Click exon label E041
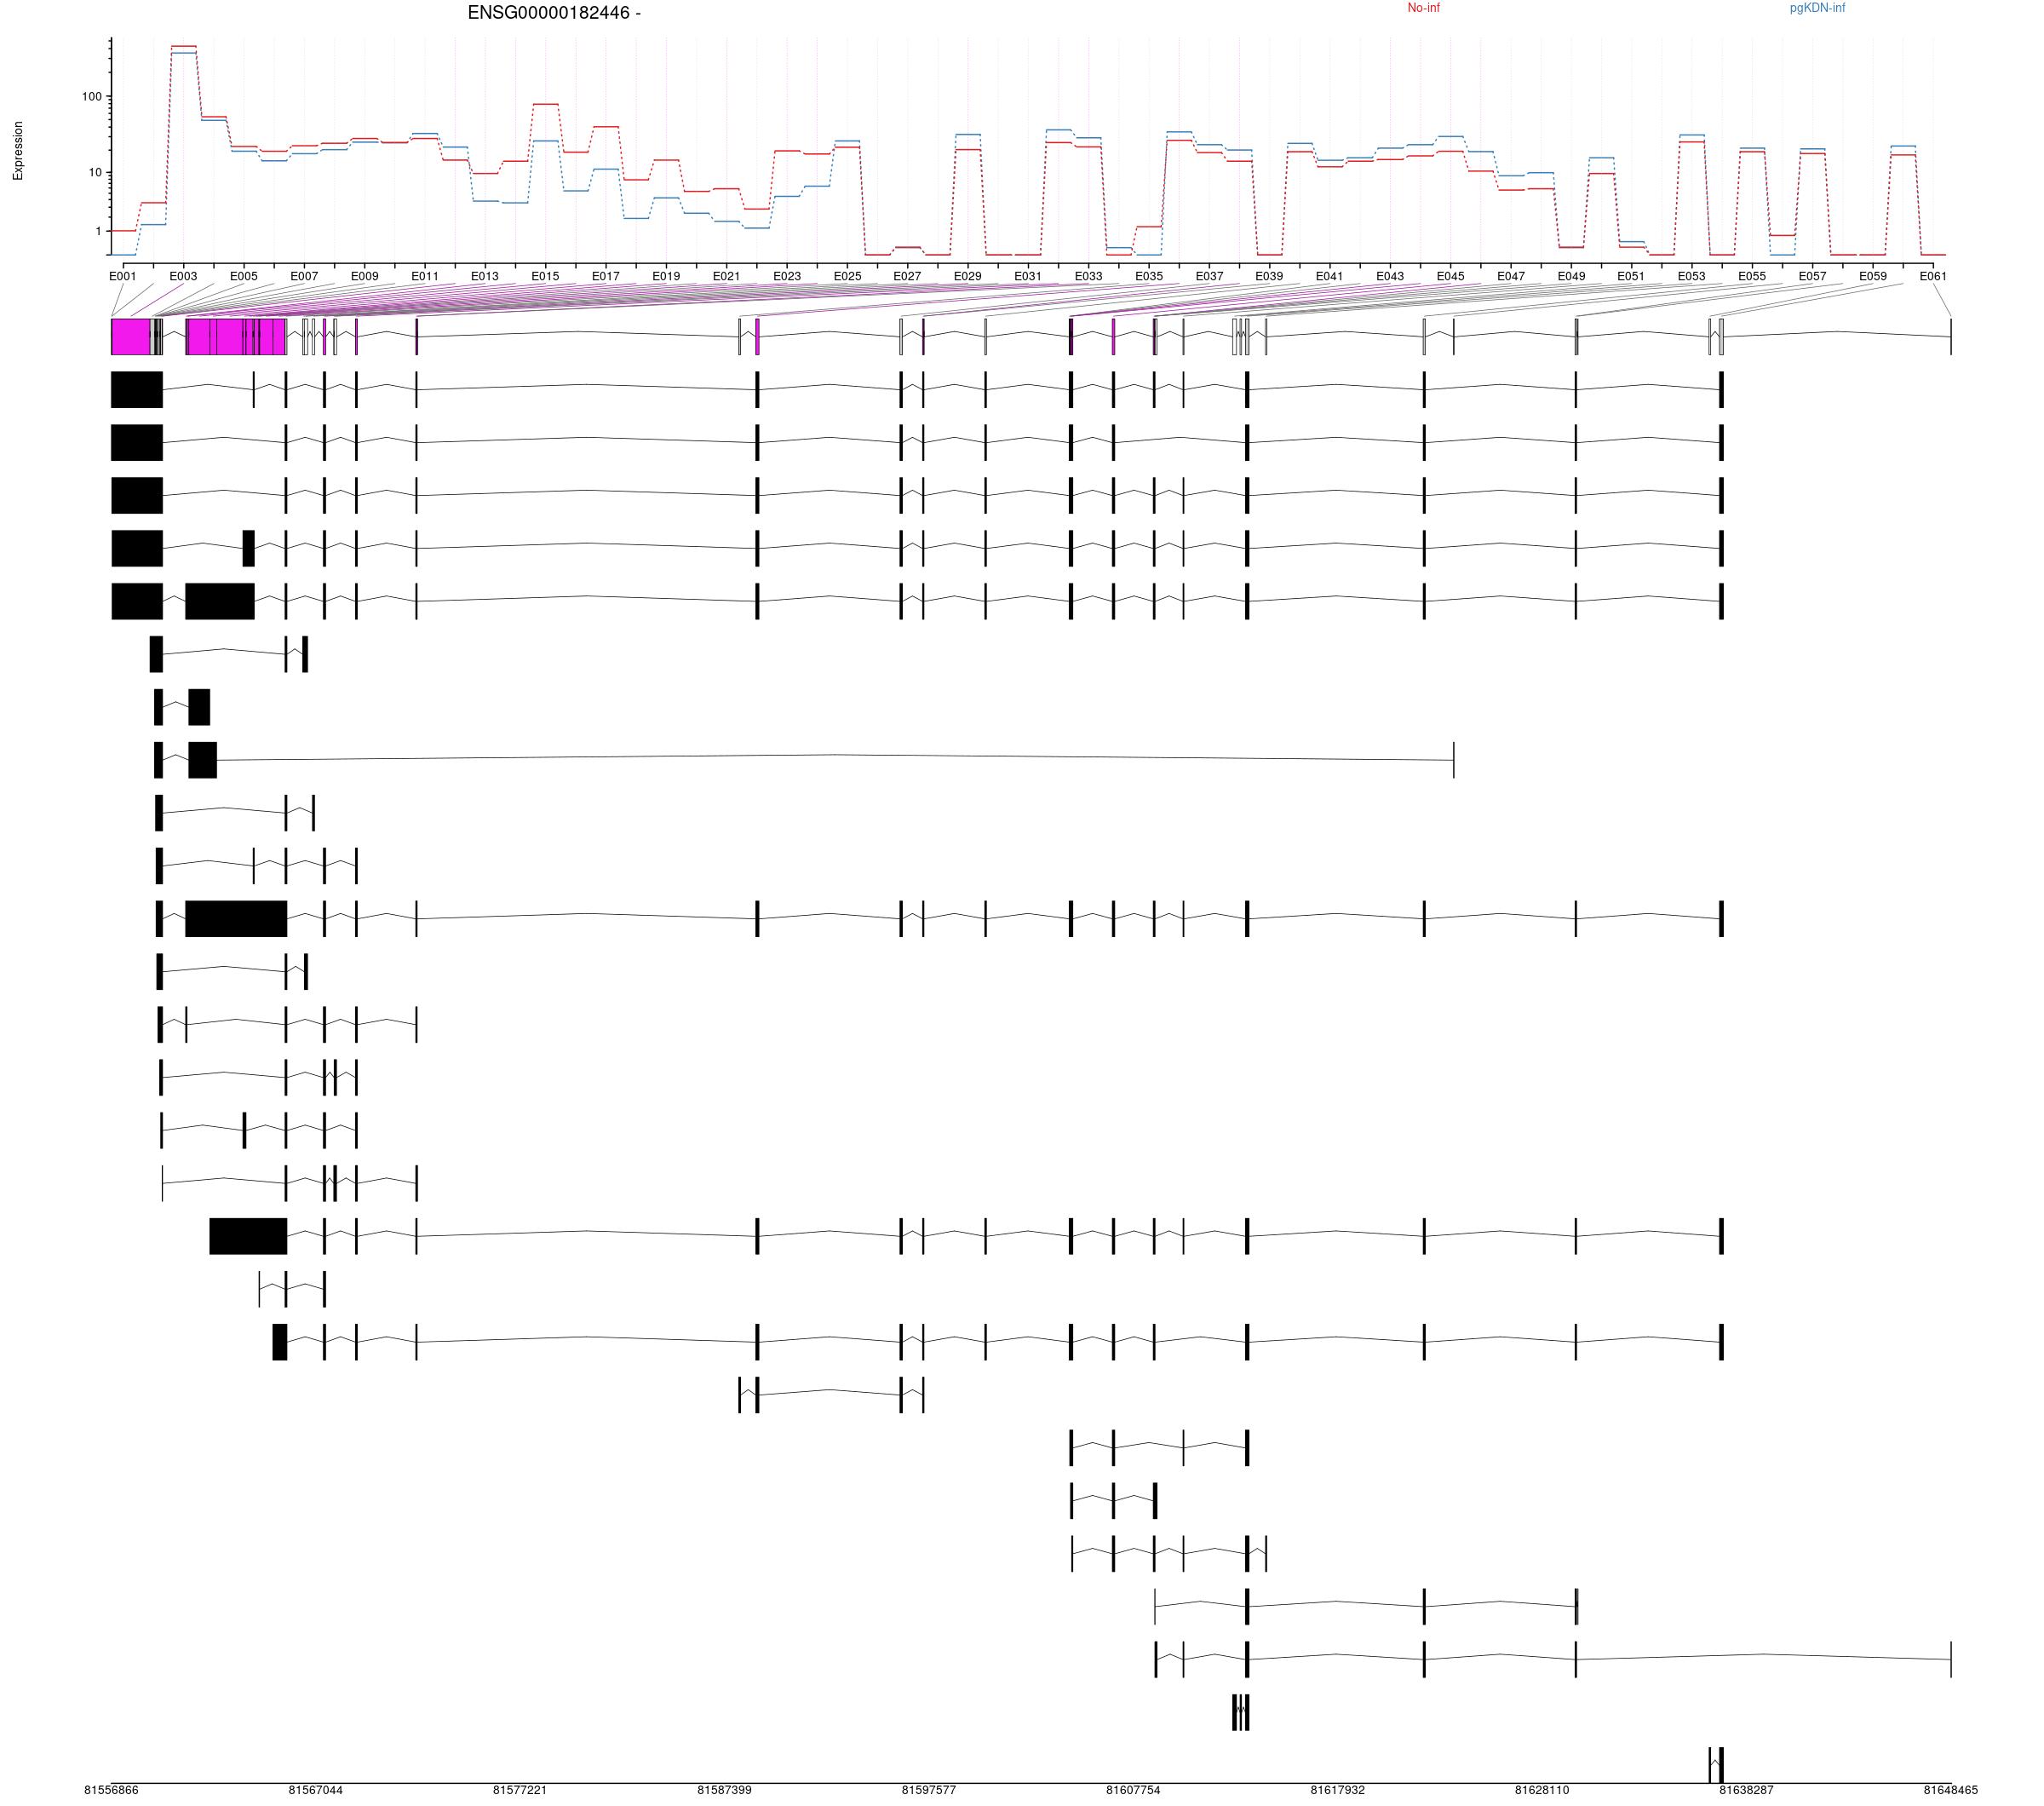2044x1806 pixels. pos(1330,276)
